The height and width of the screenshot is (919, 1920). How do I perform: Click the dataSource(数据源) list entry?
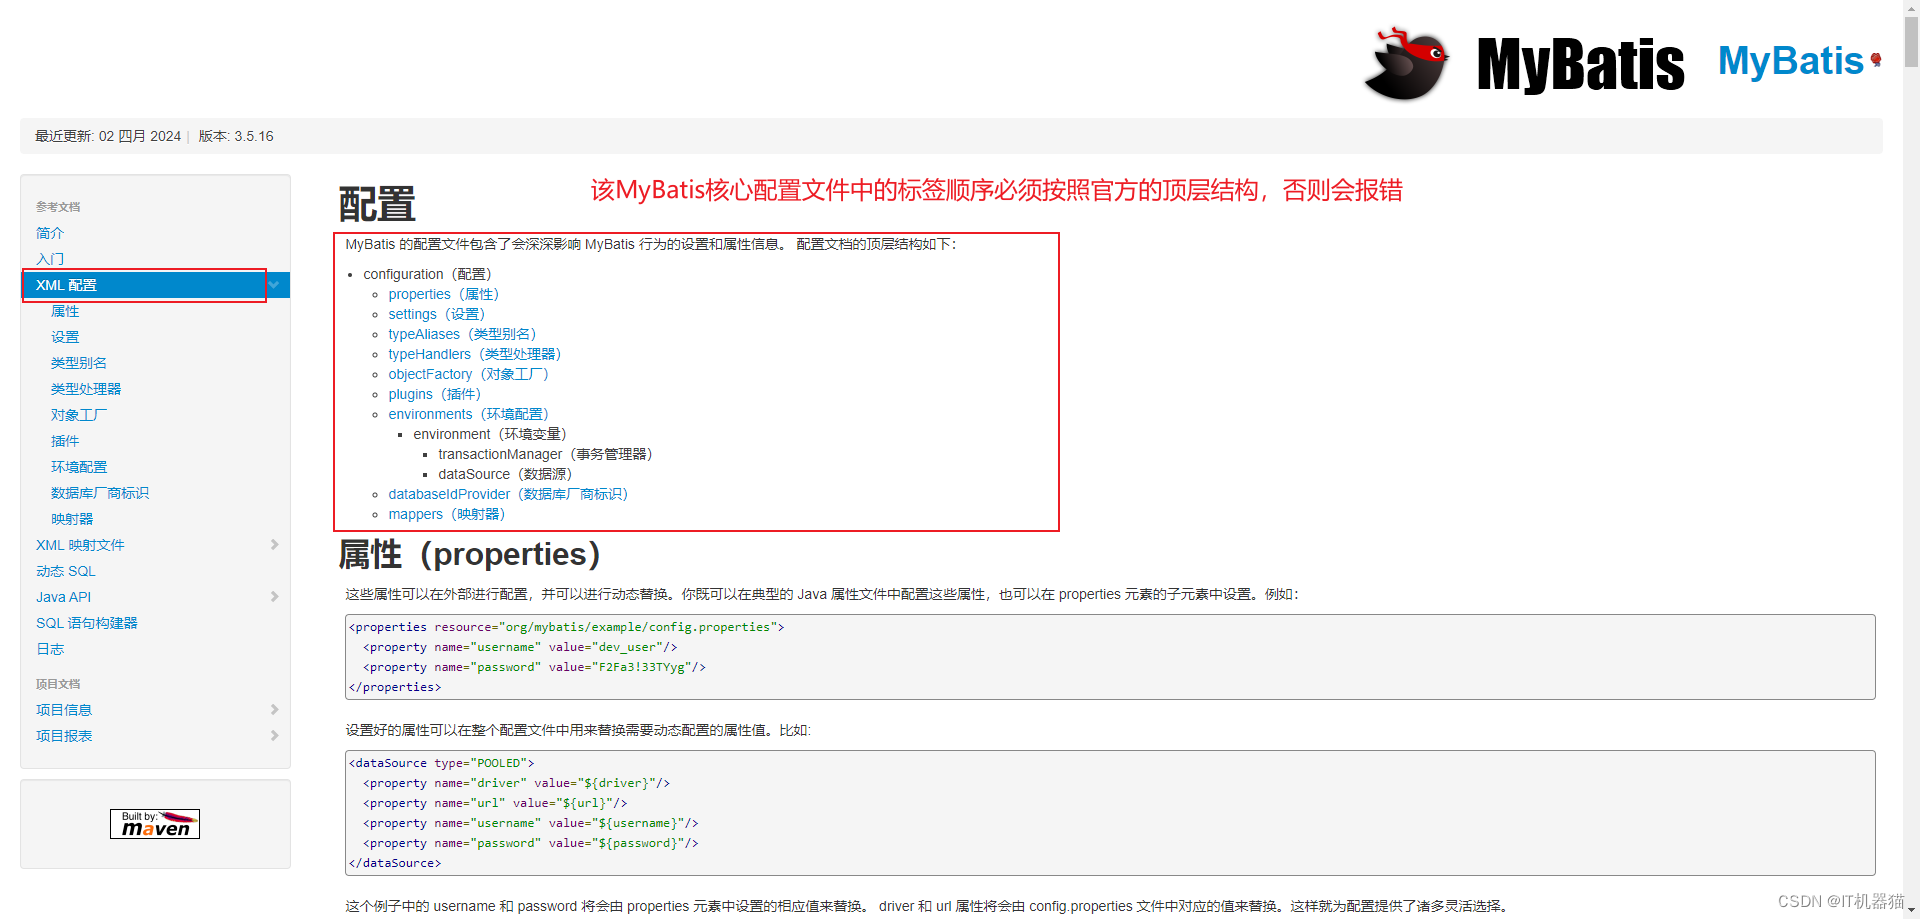pyautogui.click(x=505, y=474)
